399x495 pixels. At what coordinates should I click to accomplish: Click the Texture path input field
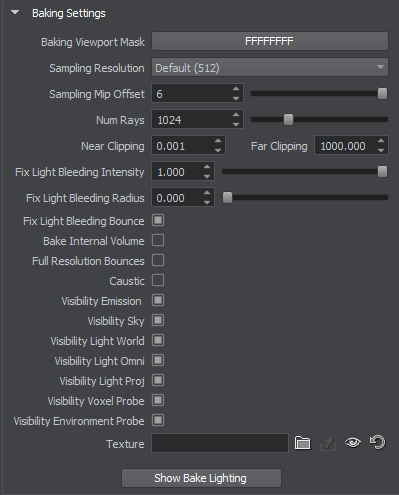click(x=220, y=443)
